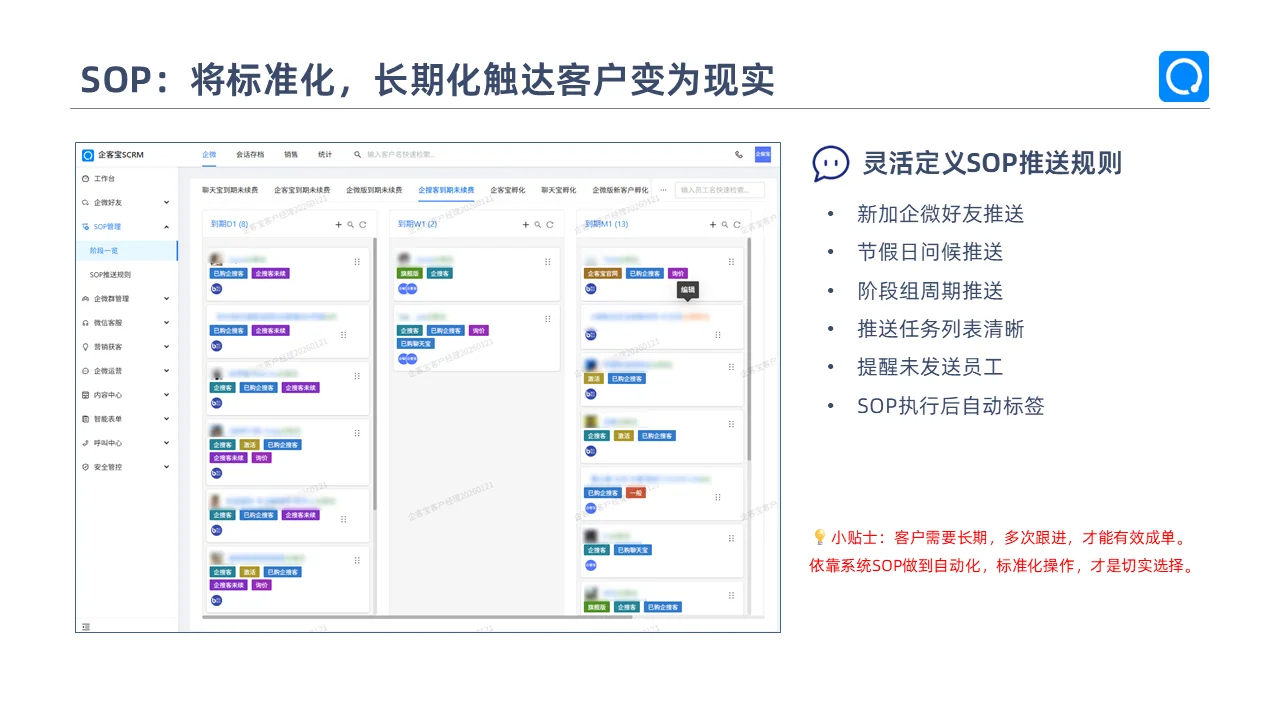Select the 企客宝孵化 stage tab
Viewport: 1280px width, 720px height.
click(x=507, y=190)
